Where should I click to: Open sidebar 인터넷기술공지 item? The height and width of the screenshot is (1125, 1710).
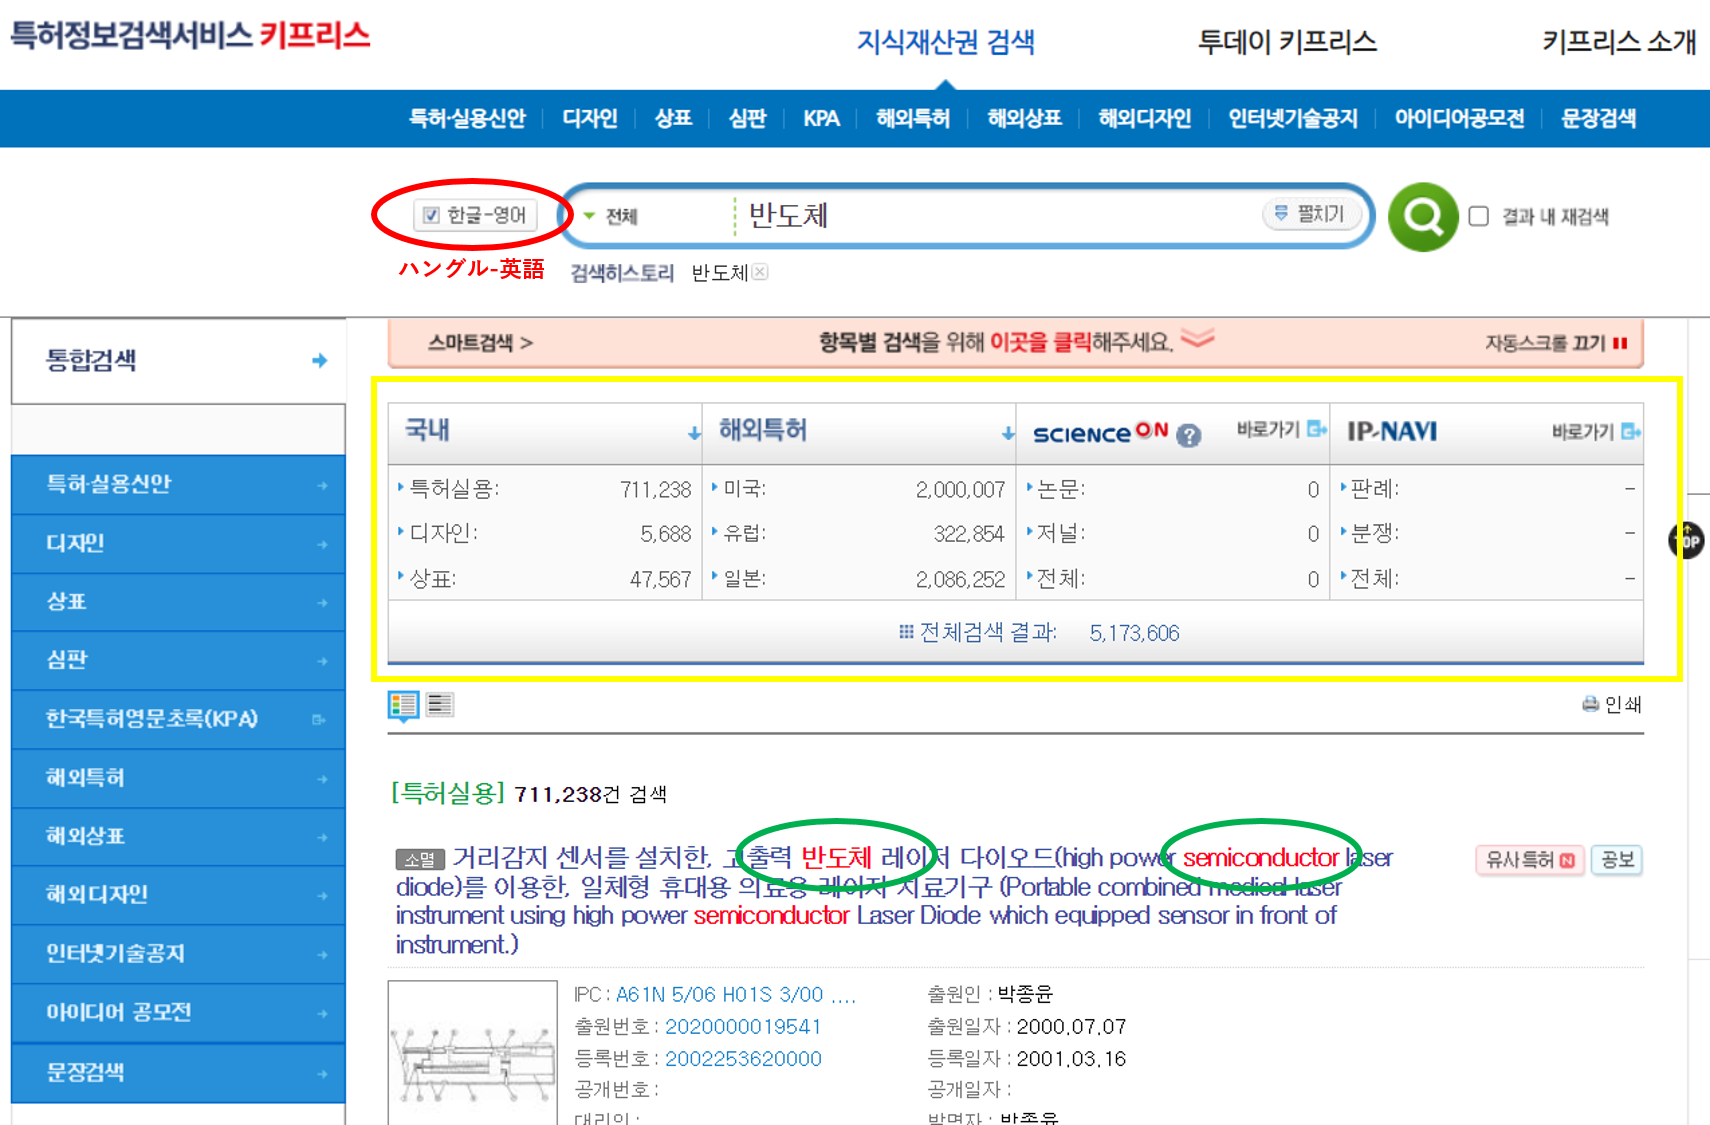tap(178, 954)
